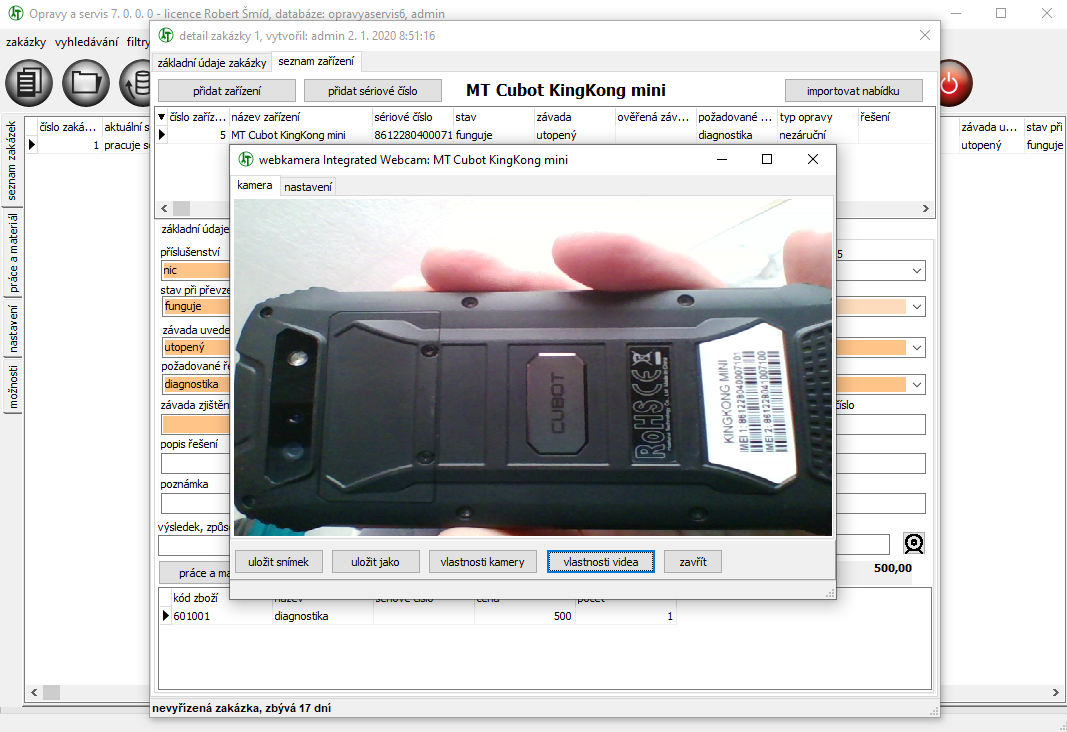The width and height of the screenshot is (1067, 732).
Task: Expand dropdown arrow on the diagnostika field row
Action: click(917, 384)
